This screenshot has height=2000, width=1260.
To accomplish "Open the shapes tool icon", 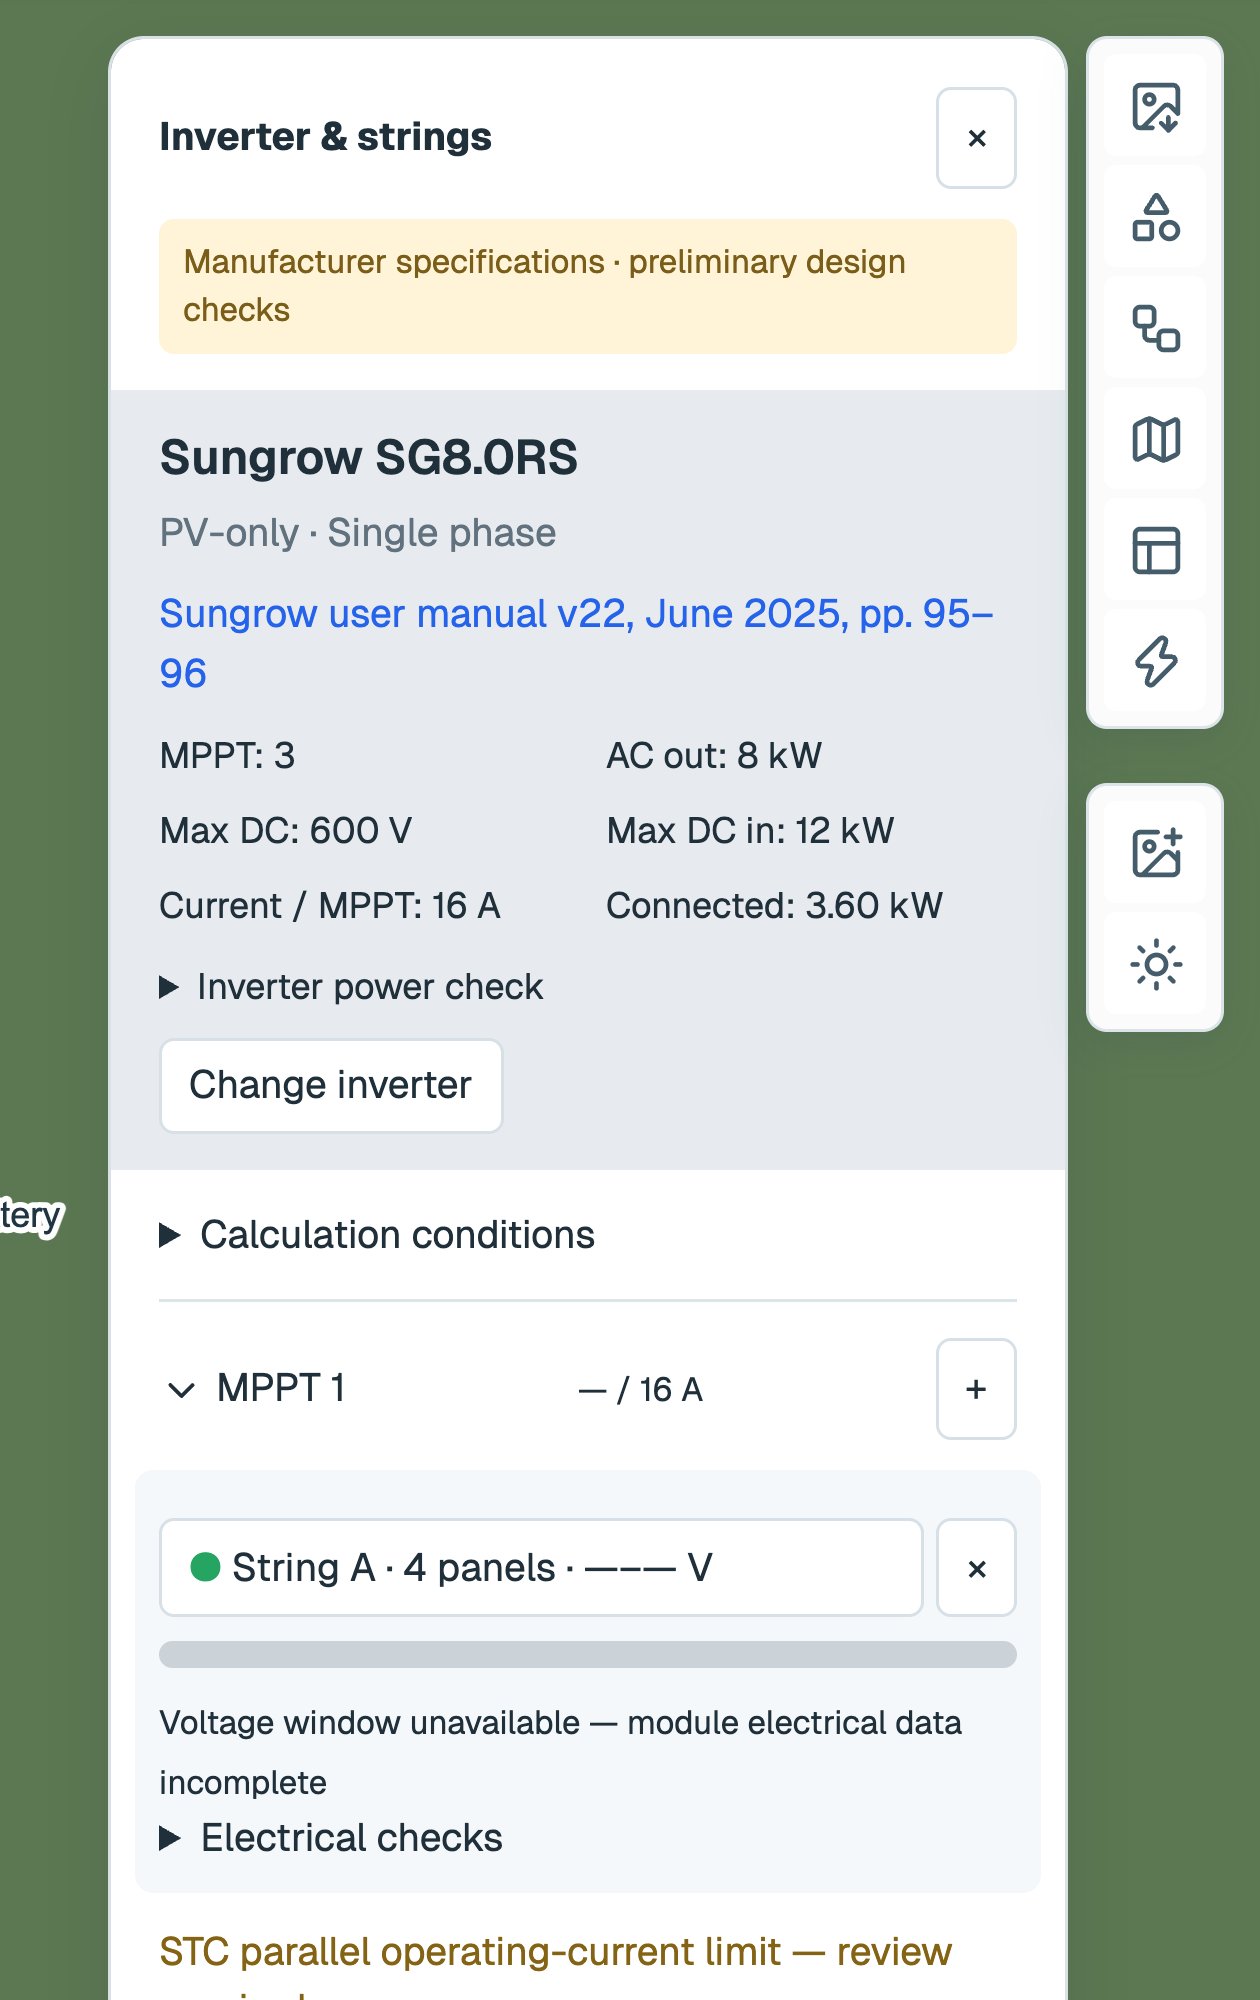I will (1156, 218).
